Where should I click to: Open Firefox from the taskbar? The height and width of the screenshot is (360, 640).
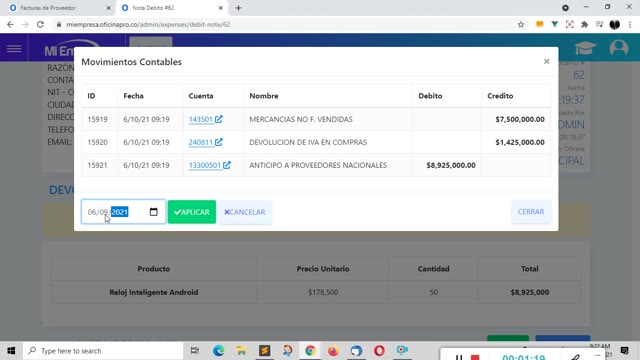333,351
